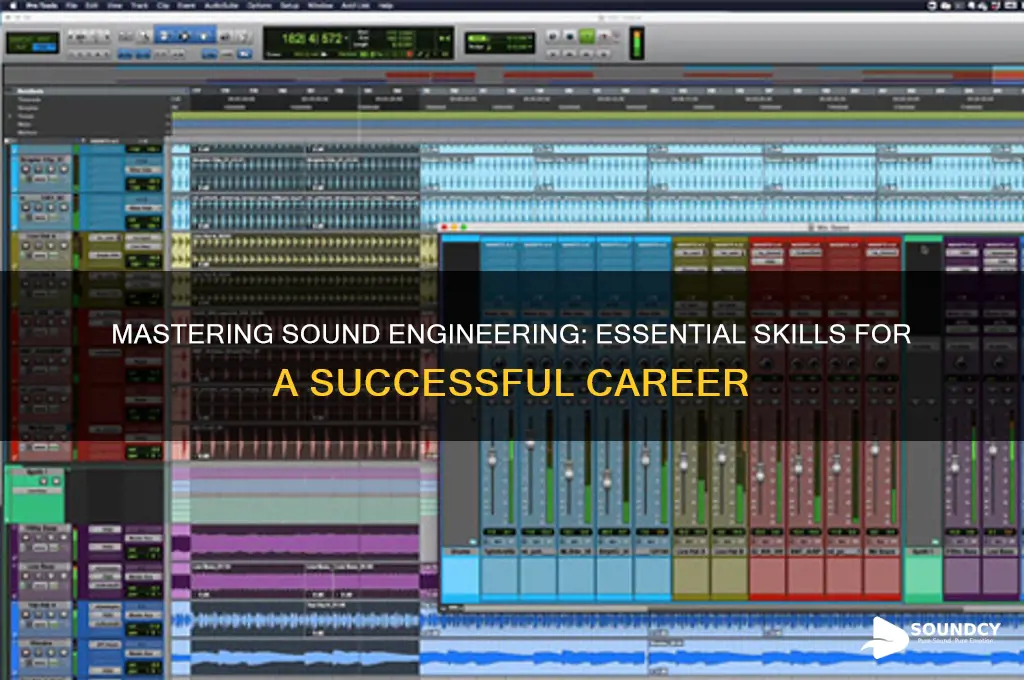Open the Window menu
This screenshot has width=1024, height=680.
[320, 5]
